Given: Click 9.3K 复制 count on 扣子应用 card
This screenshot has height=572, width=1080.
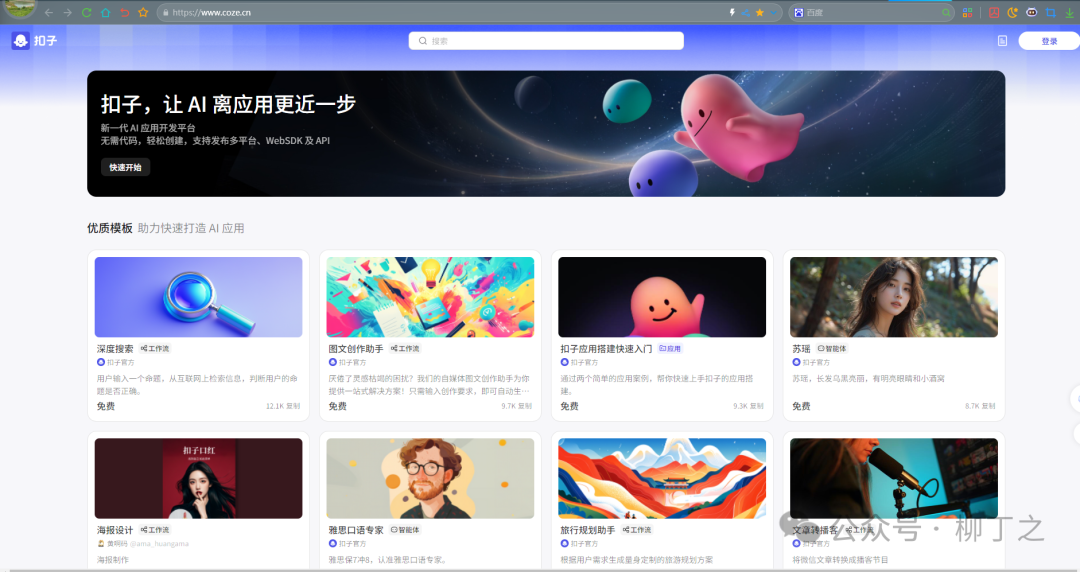Looking at the screenshot, I should pos(749,406).
